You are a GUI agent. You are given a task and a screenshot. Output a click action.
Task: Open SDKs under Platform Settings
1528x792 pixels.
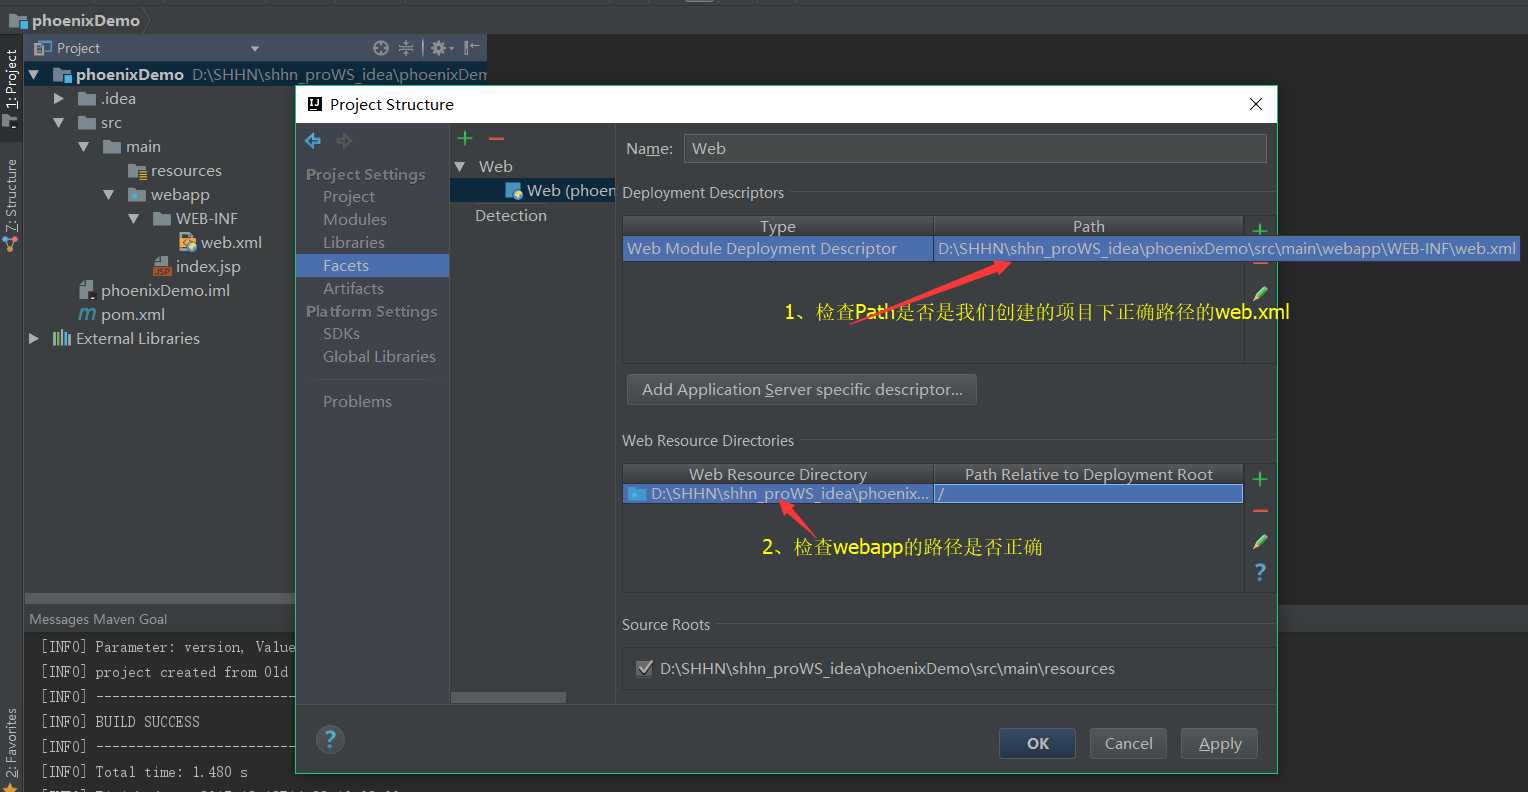341,334
